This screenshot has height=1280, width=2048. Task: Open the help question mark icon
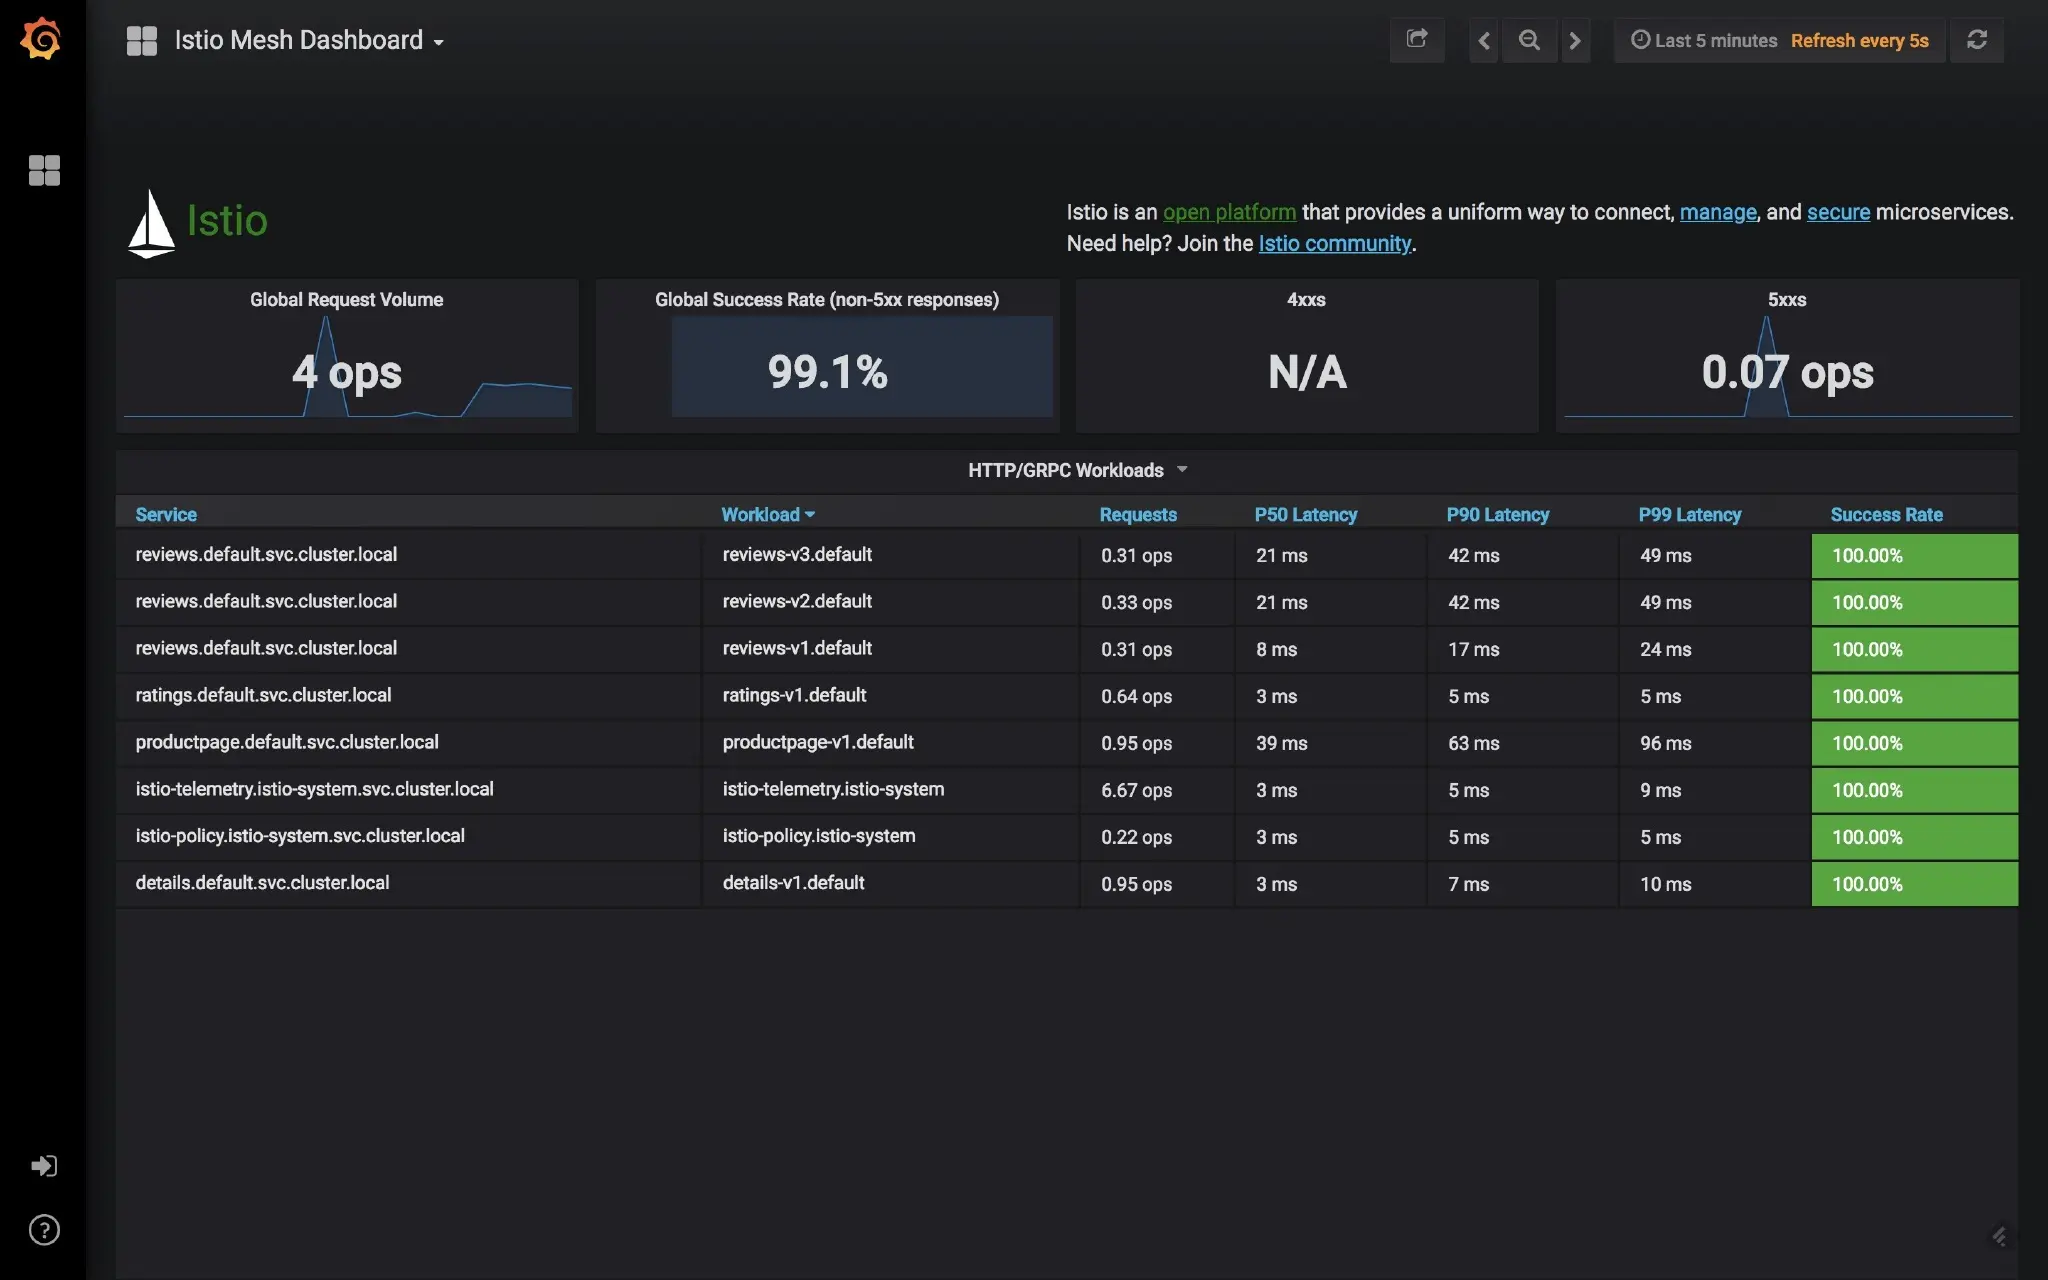coord(44,1230)
